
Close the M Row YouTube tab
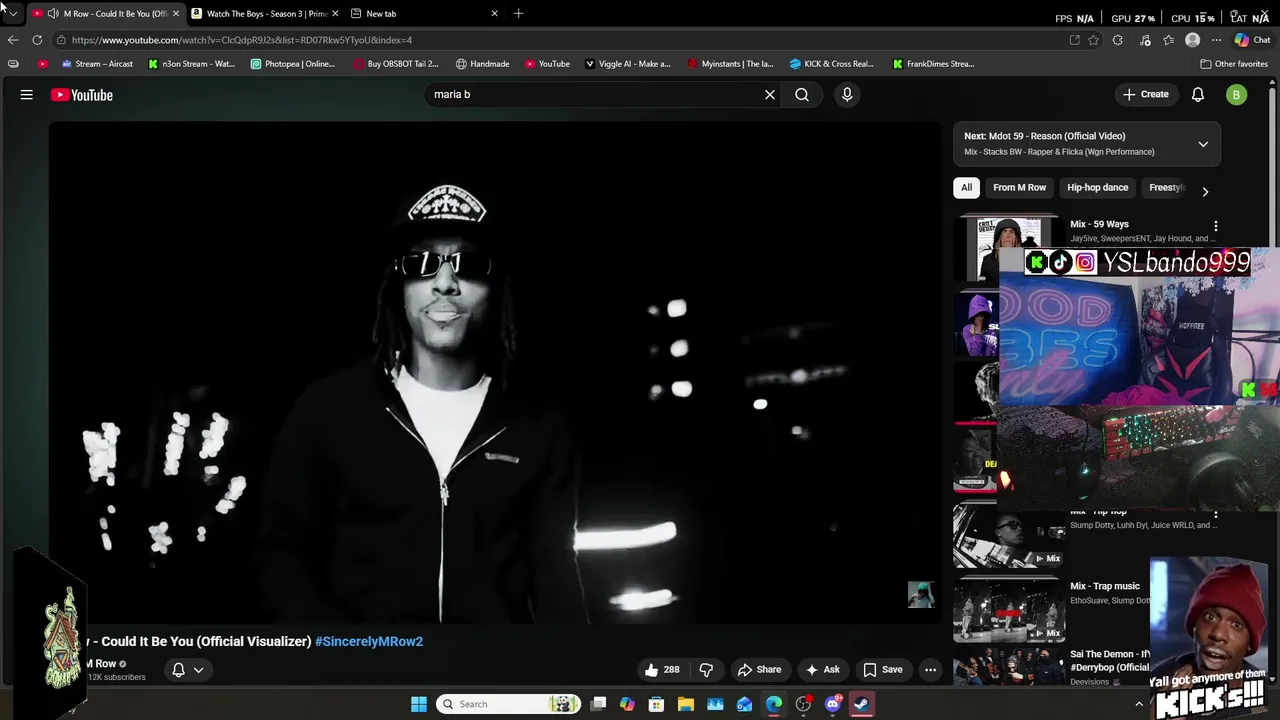point(176,13)
